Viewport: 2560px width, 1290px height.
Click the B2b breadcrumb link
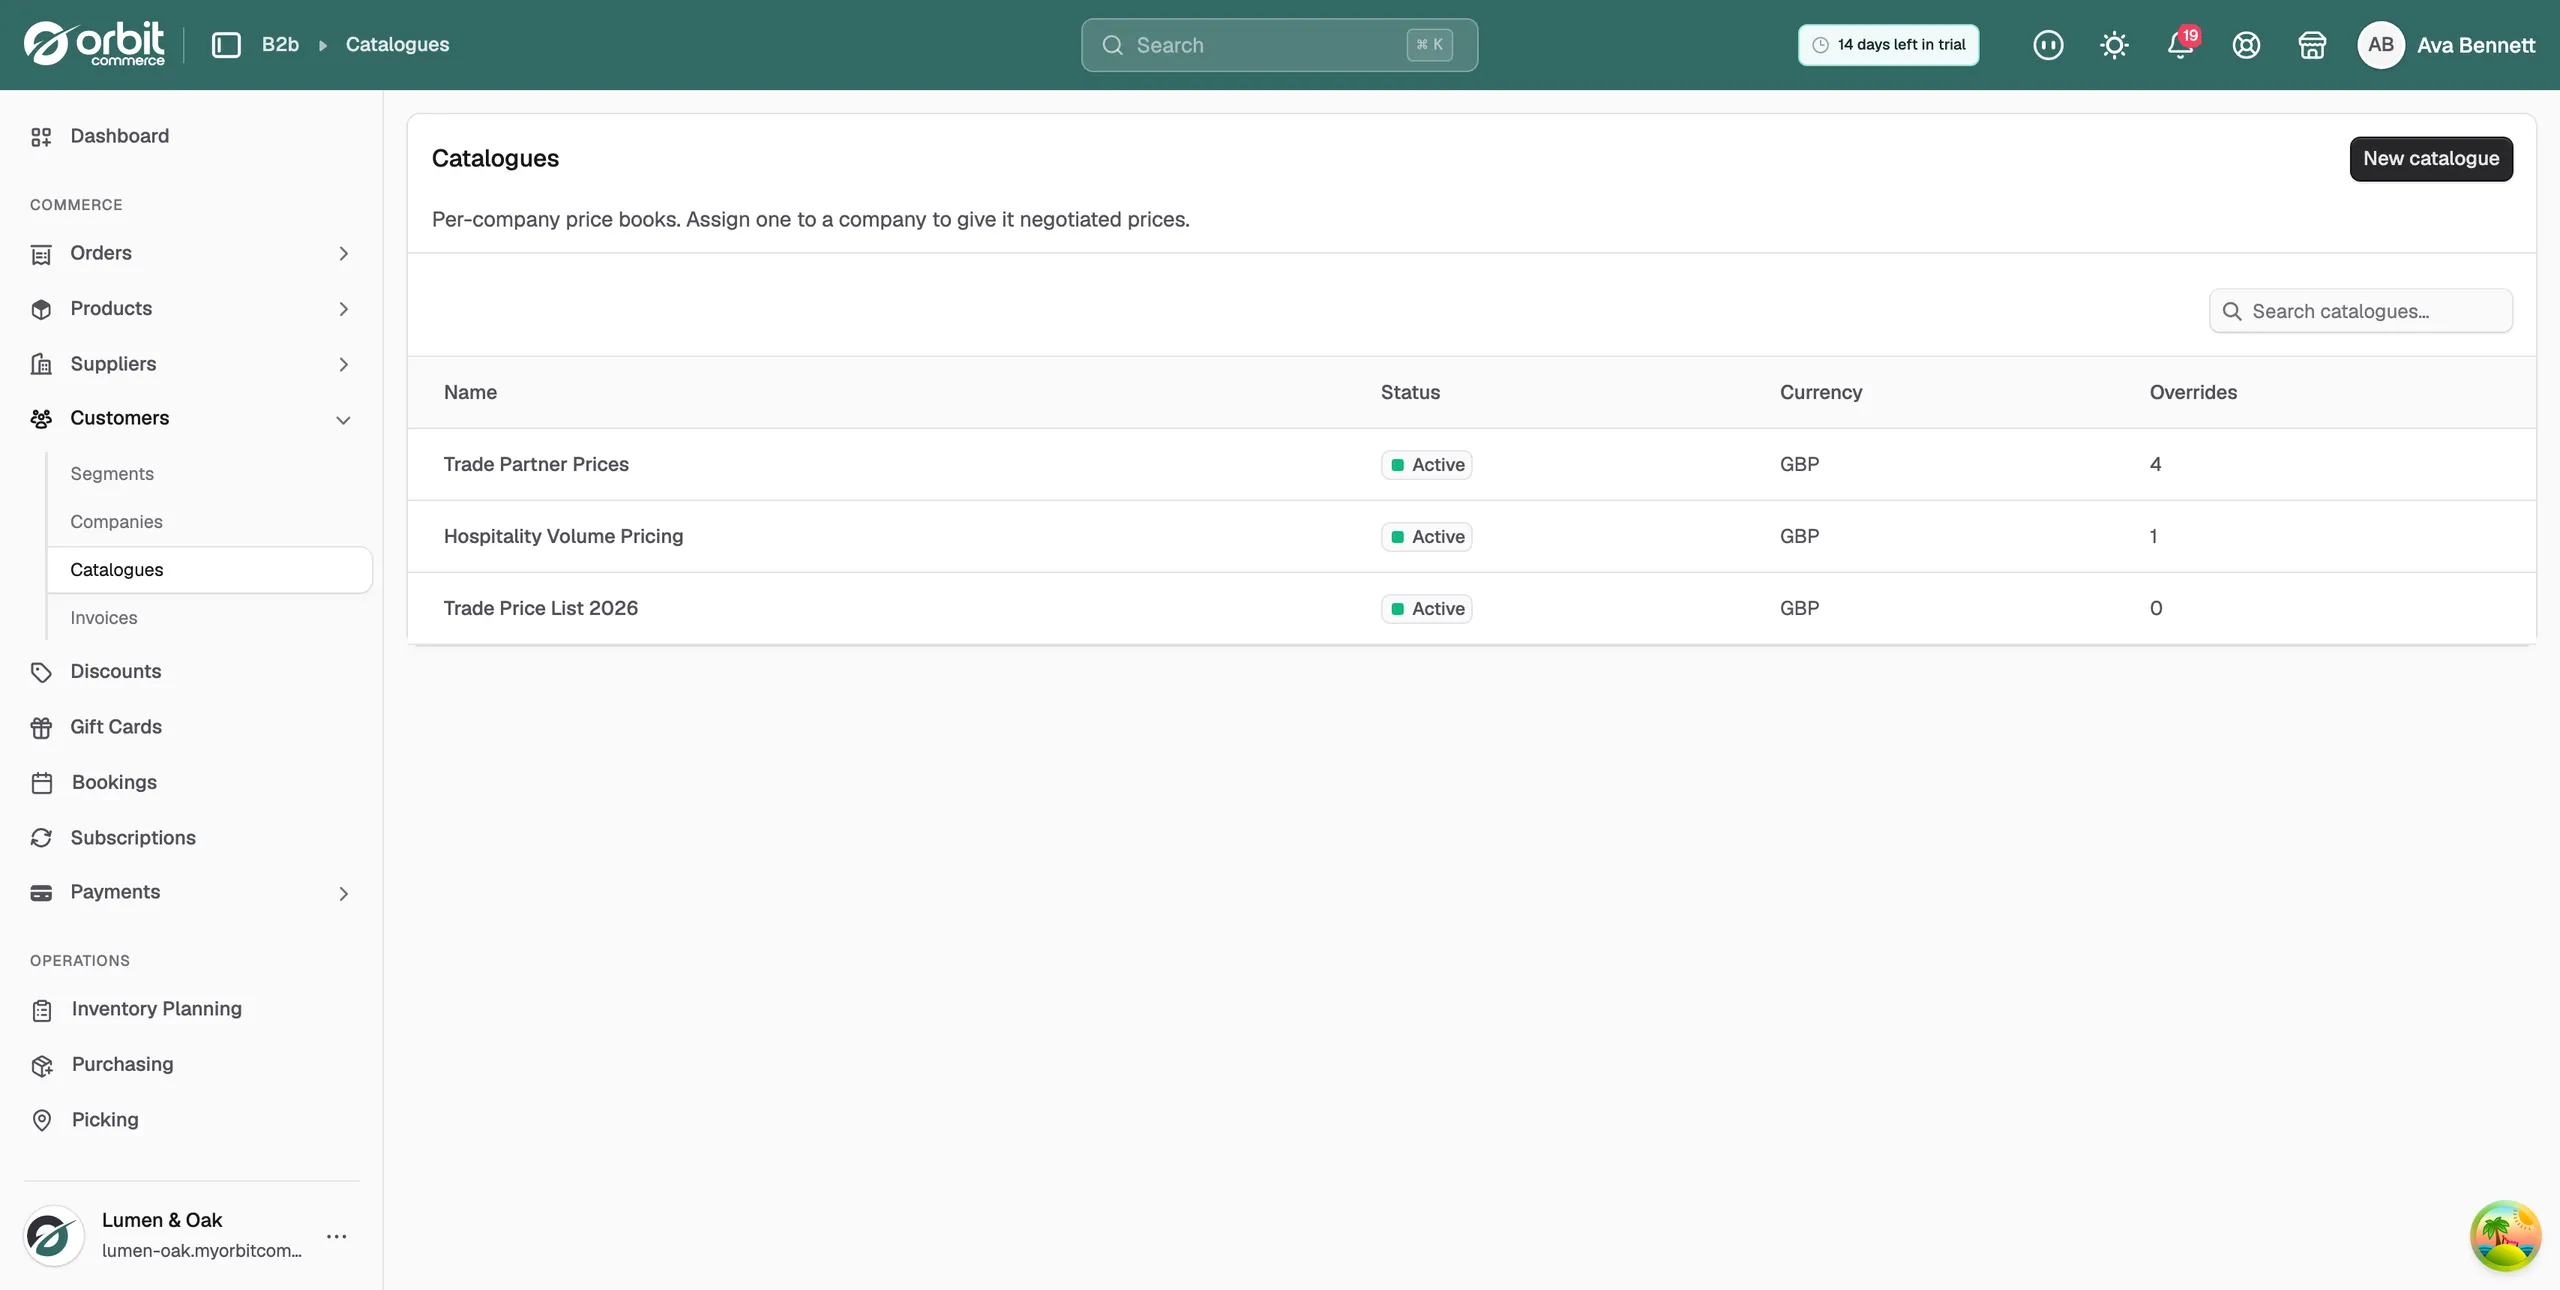280,45
